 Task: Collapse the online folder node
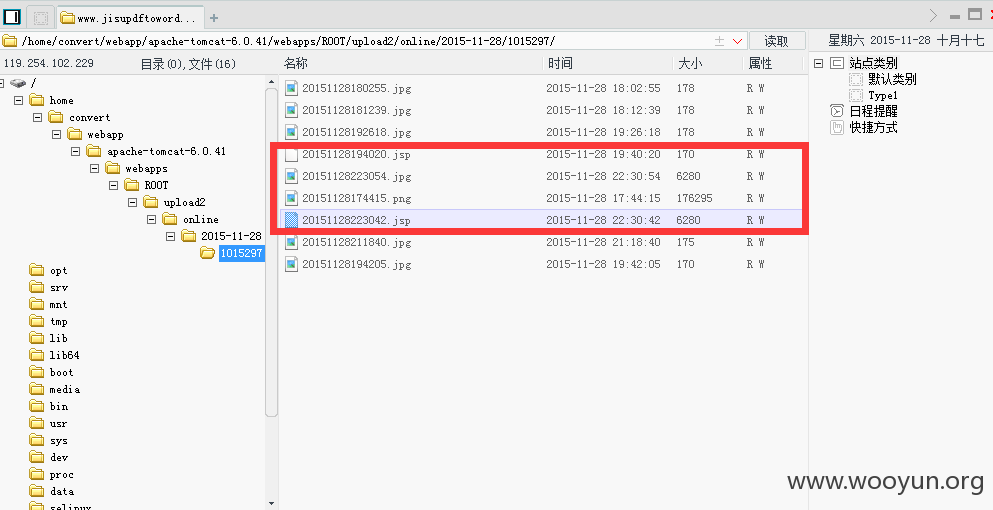click(151, 219)
